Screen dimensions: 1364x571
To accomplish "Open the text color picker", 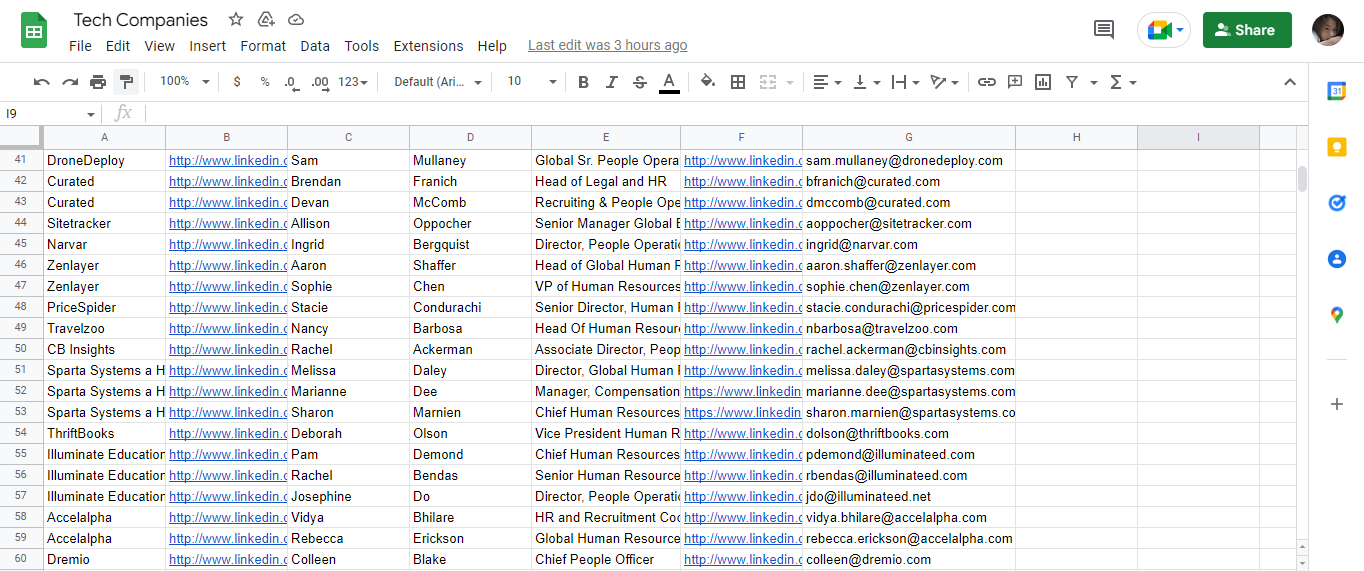I will 669,82.
